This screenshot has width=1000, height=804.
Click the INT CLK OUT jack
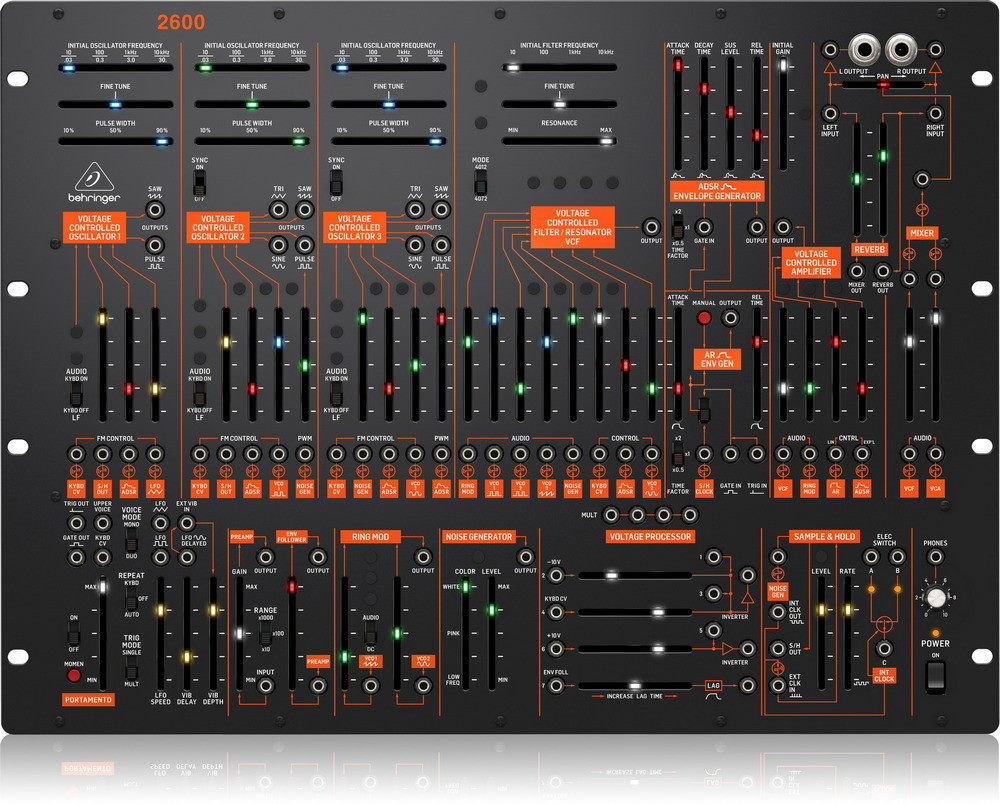(x=778, y=612)
